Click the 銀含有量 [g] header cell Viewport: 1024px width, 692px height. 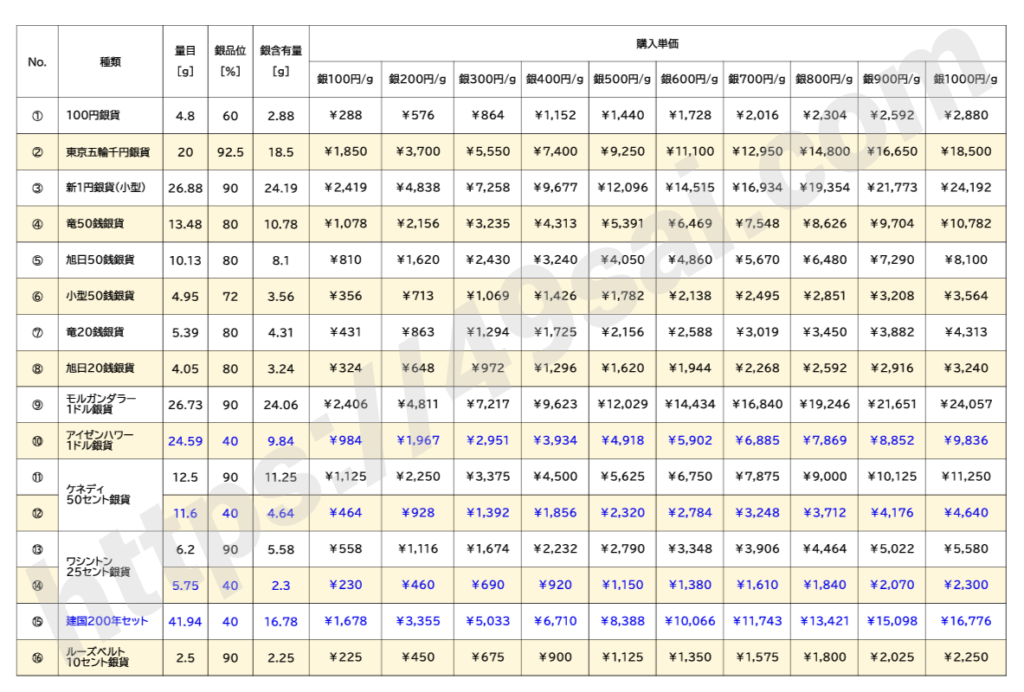tap(280, 61)
